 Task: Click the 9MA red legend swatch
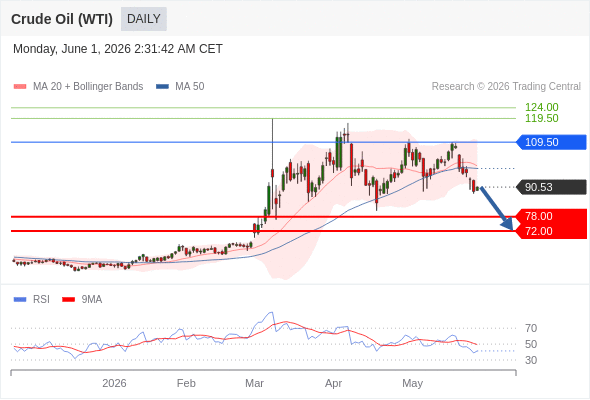pos(68,300)
